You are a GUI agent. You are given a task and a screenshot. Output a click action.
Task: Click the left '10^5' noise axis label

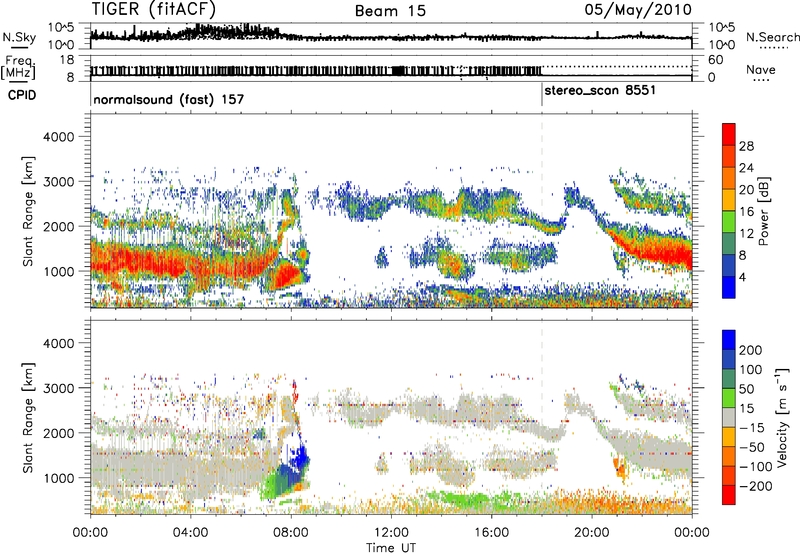coord(61,27)
